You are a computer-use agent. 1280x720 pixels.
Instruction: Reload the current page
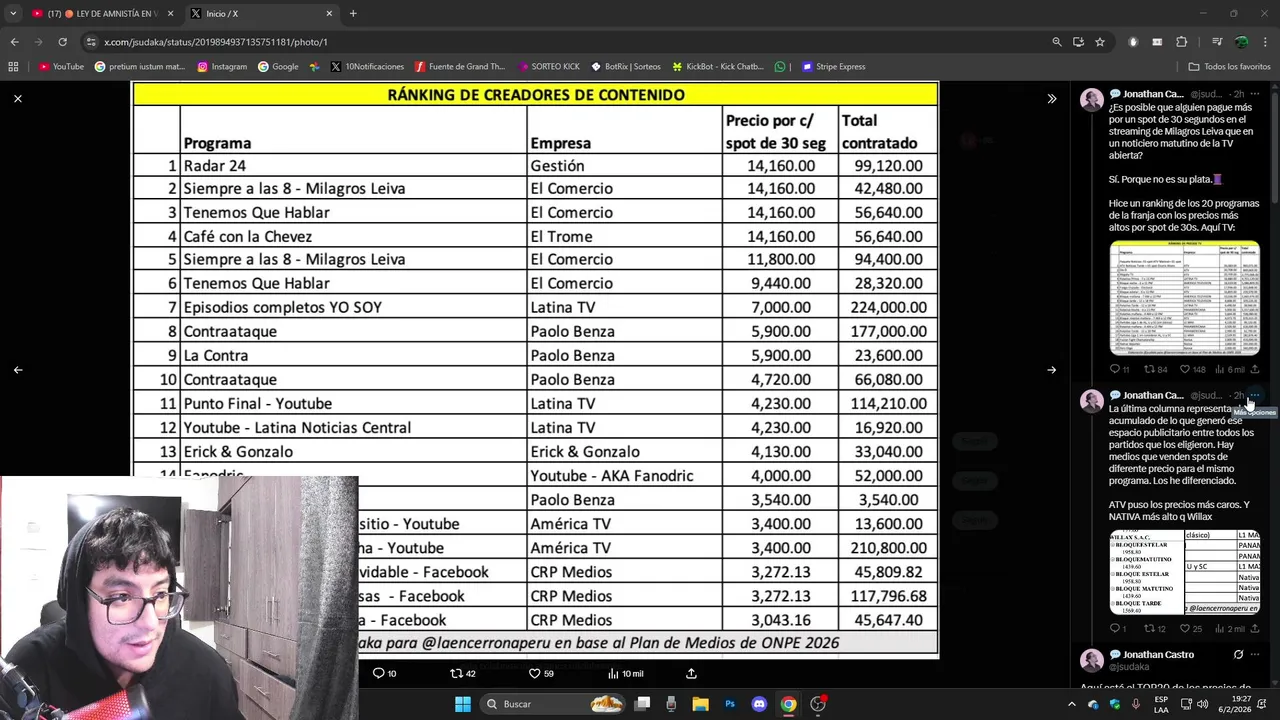pos(62,42)
